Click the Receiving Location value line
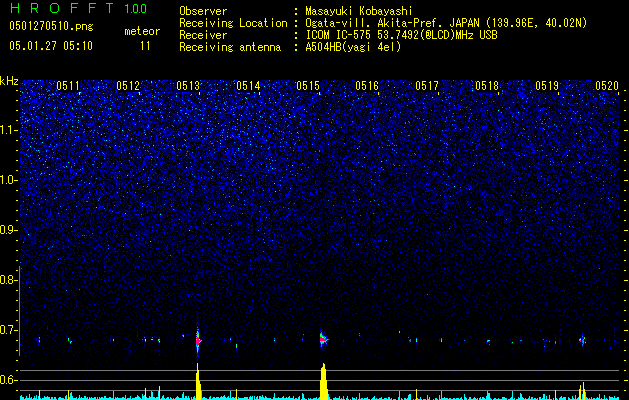The width and height of the screenshot is (629, 400). tap(446, 23)
